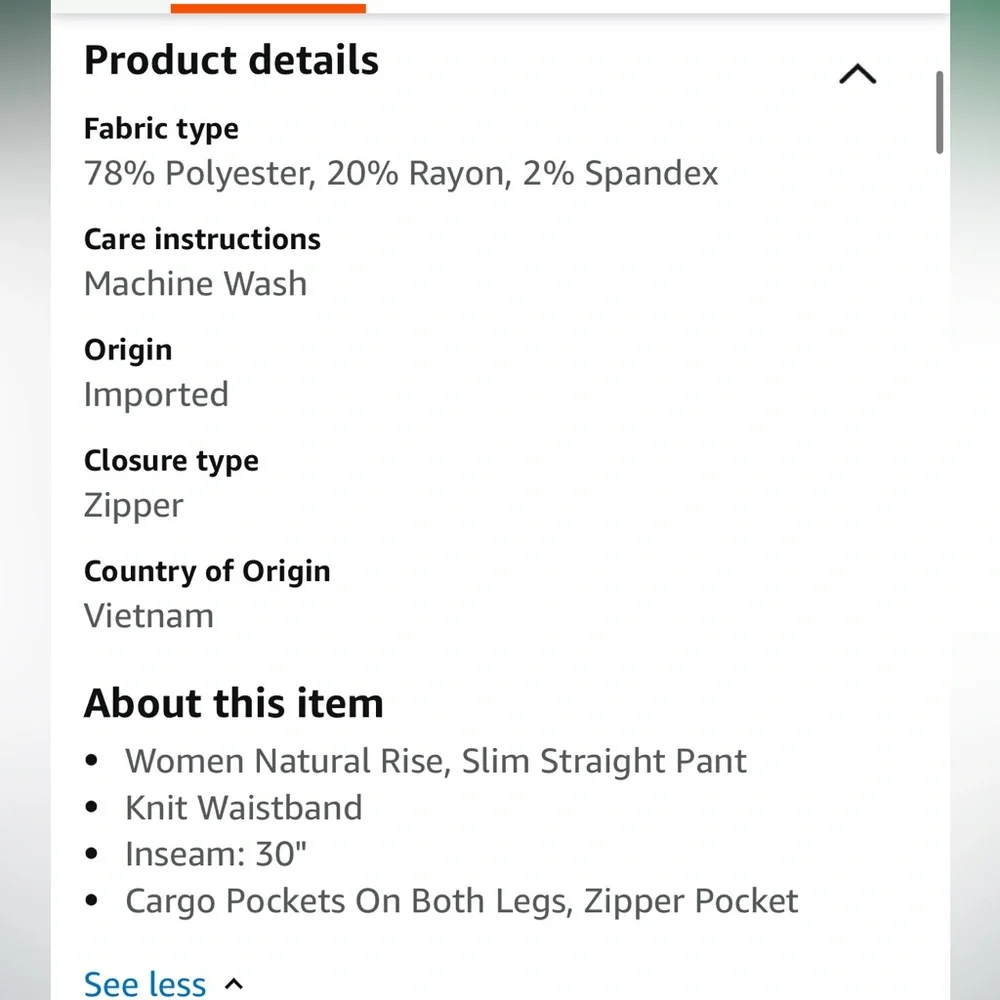Screen dimensions: 1000x1000
Task: Click the About this item heading
Action: coord(233,703)
